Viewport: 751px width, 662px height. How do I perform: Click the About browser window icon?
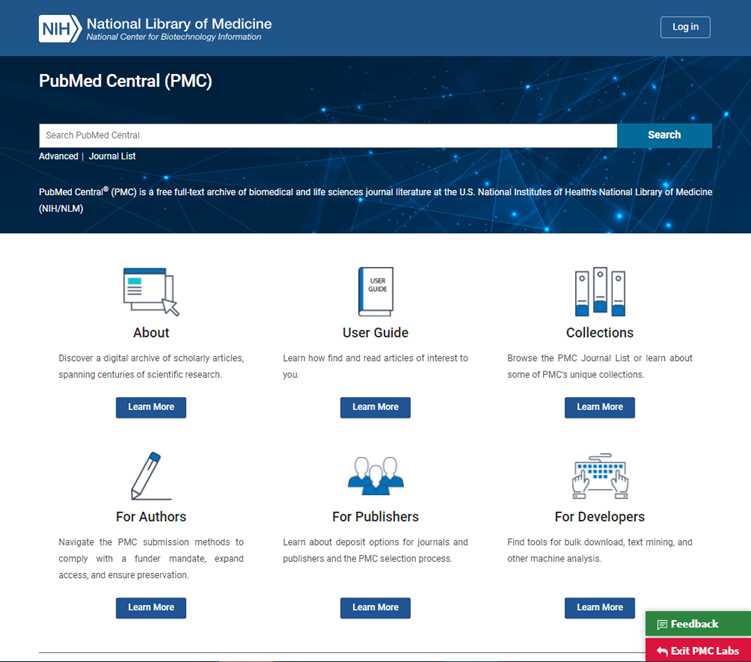151,292
